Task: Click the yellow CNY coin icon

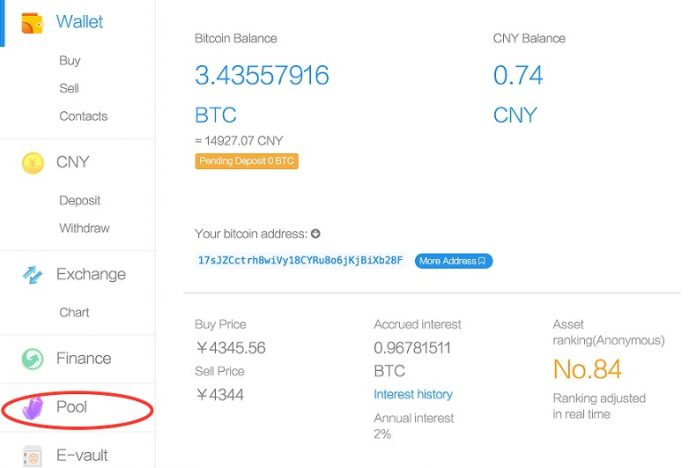Action: pos(32,162)
